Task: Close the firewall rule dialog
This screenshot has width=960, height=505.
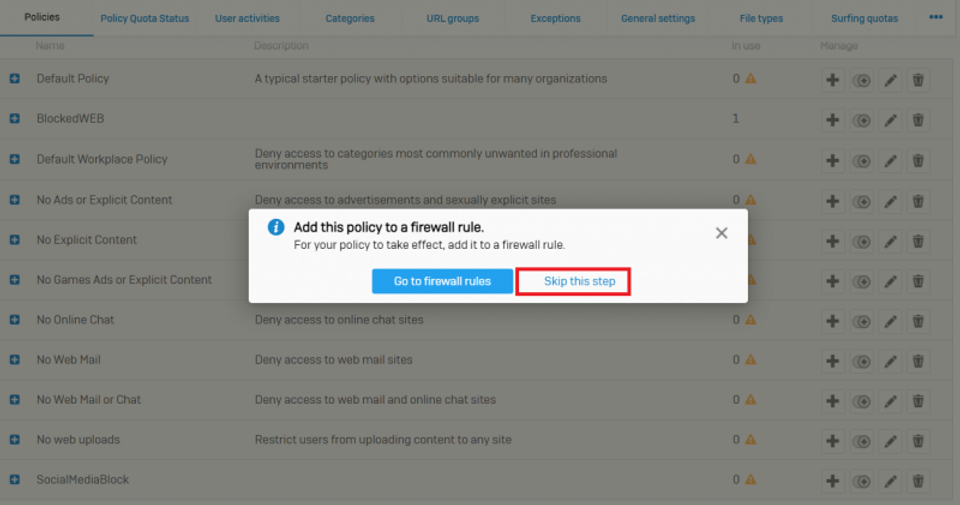Action: 722,233
